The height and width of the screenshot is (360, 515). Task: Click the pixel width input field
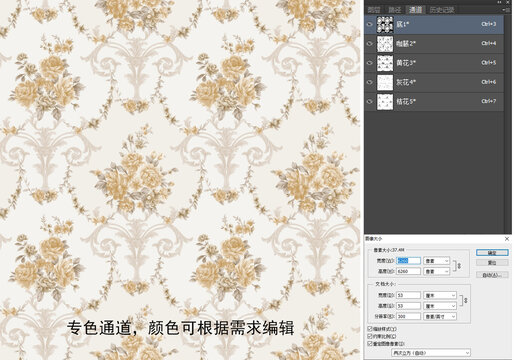[408, 261]
